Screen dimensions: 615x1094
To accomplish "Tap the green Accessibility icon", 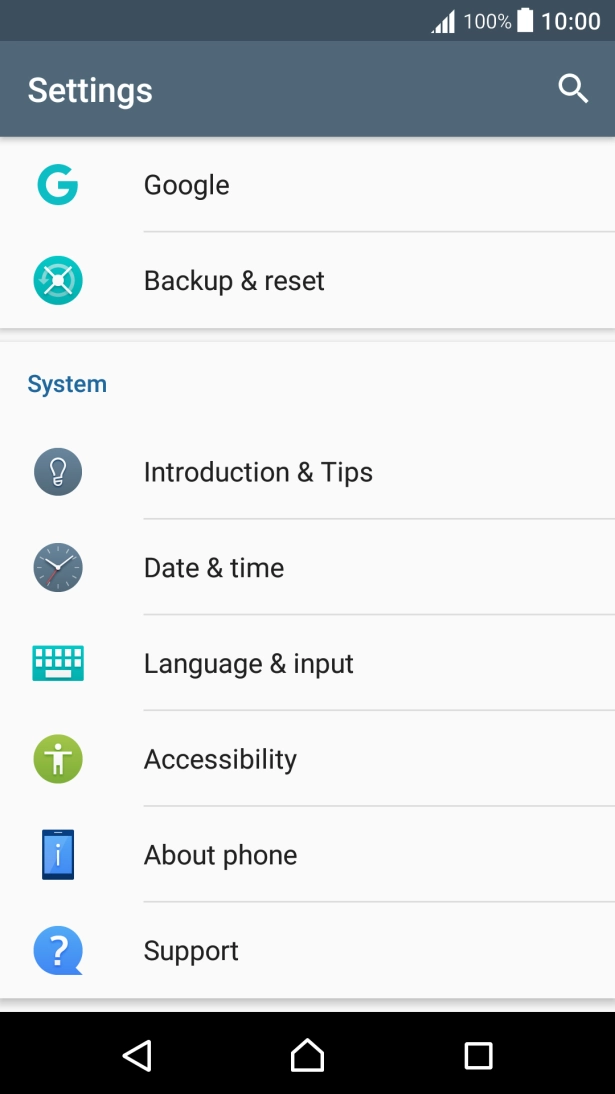I will point(58,759).
